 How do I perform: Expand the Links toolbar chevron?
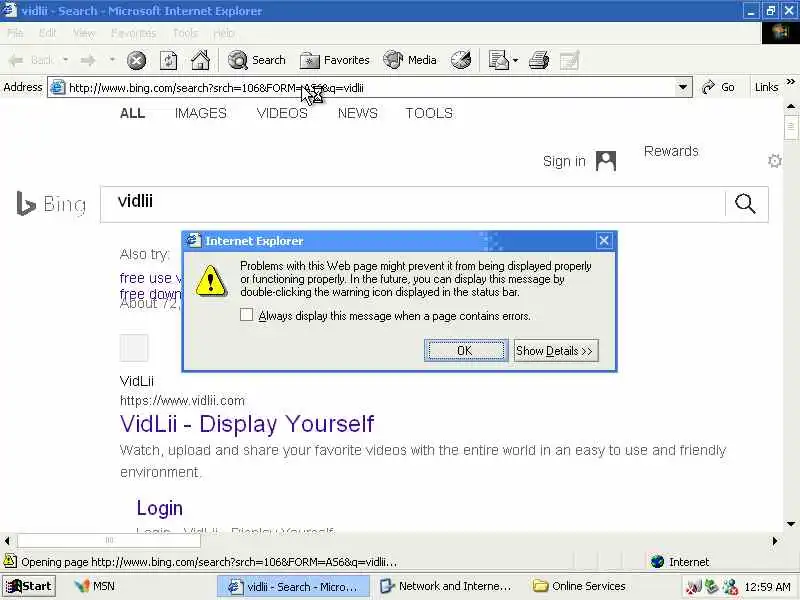point(791,82)
